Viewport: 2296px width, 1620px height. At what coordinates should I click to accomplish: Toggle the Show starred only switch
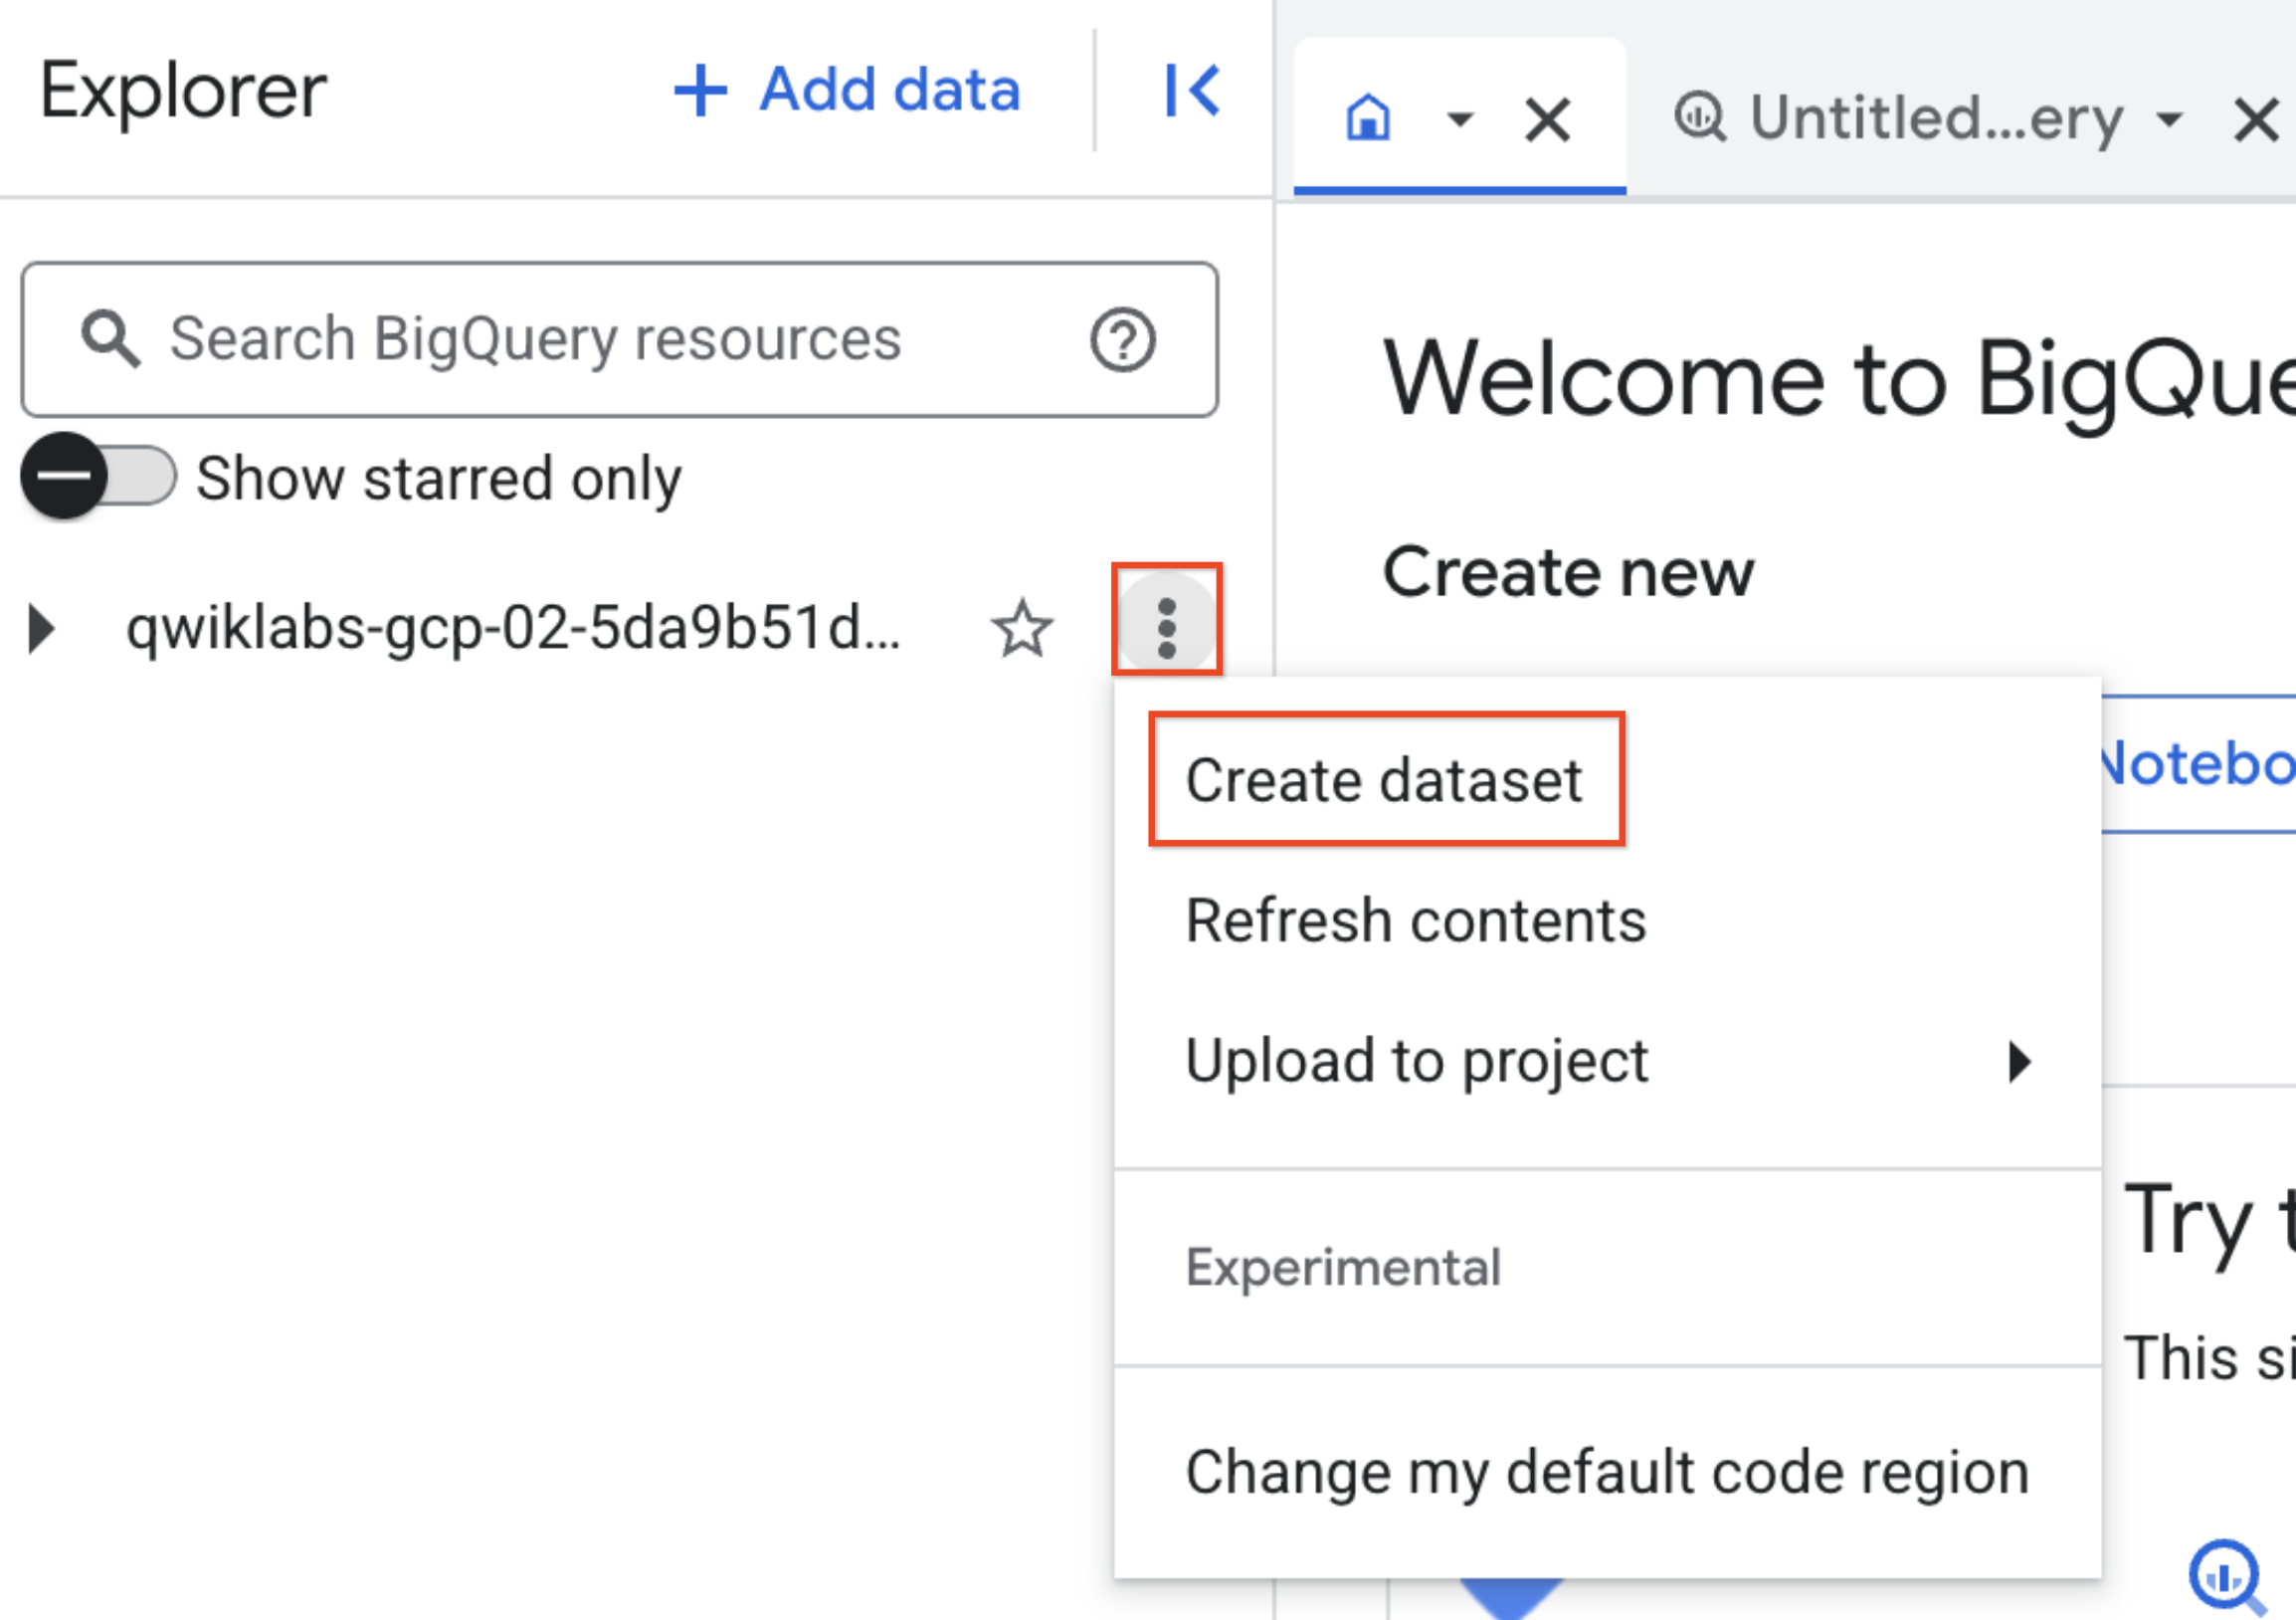pyautogui.click(x=98, y=476)
